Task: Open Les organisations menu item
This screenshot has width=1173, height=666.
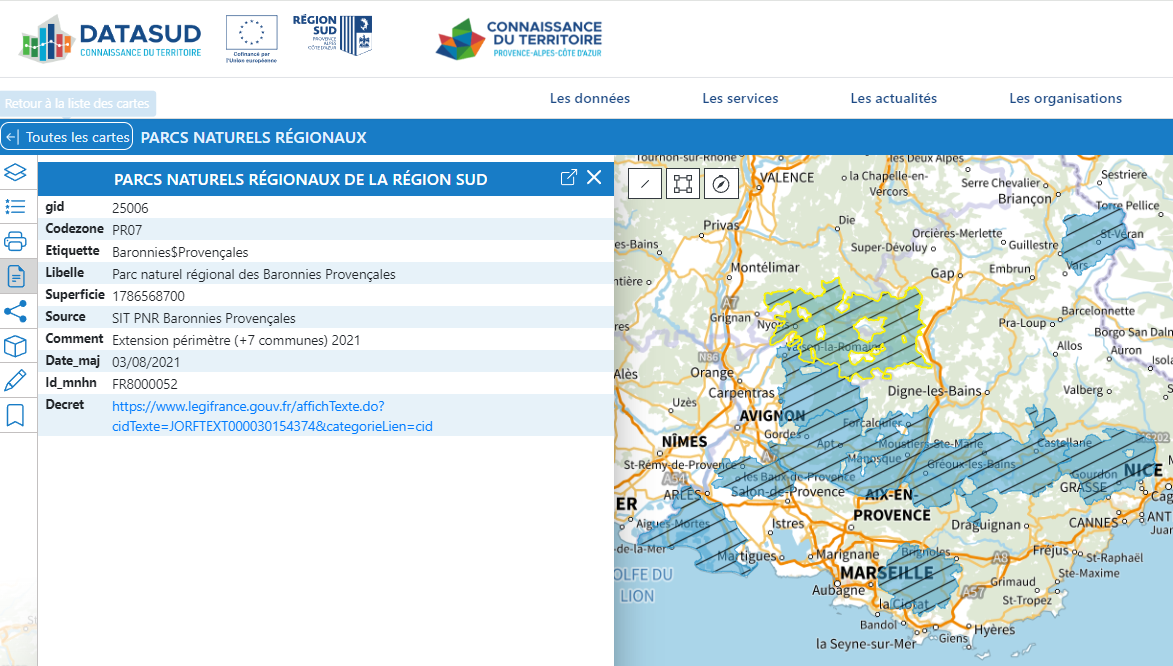Action: 1065,98
